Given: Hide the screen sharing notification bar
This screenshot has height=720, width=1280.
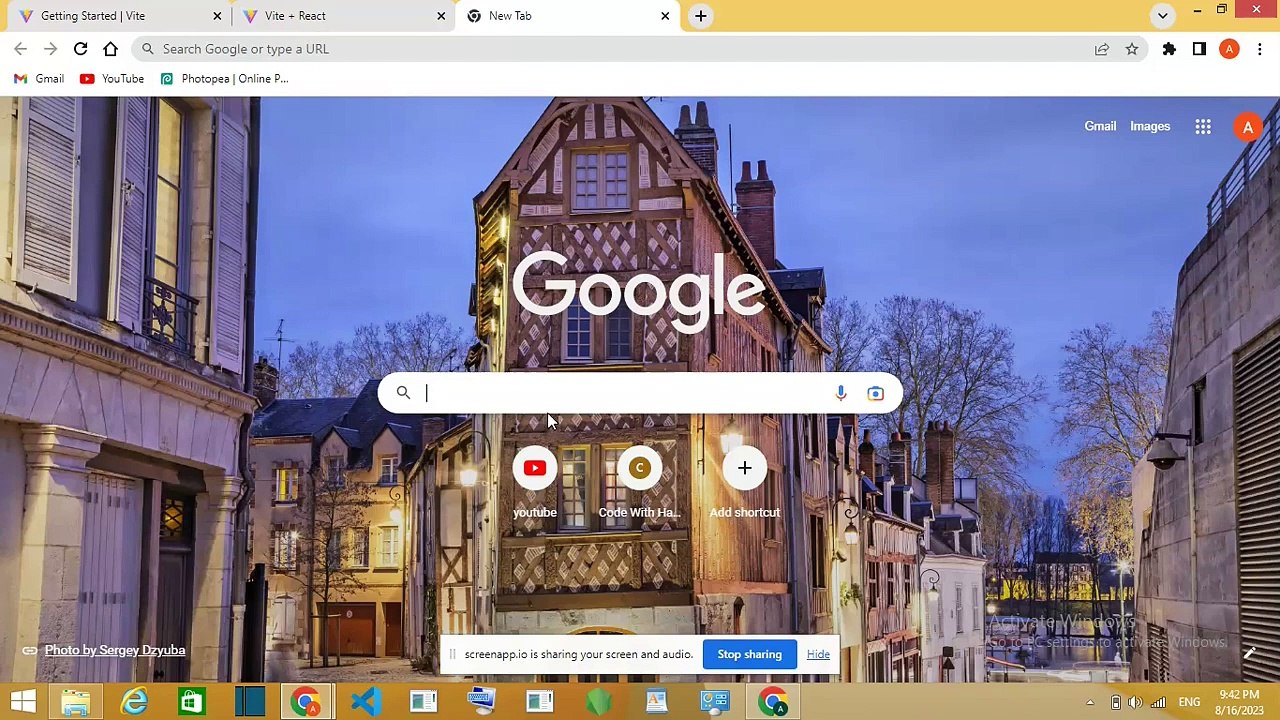Looking at the screenshot, I should 818,654.
